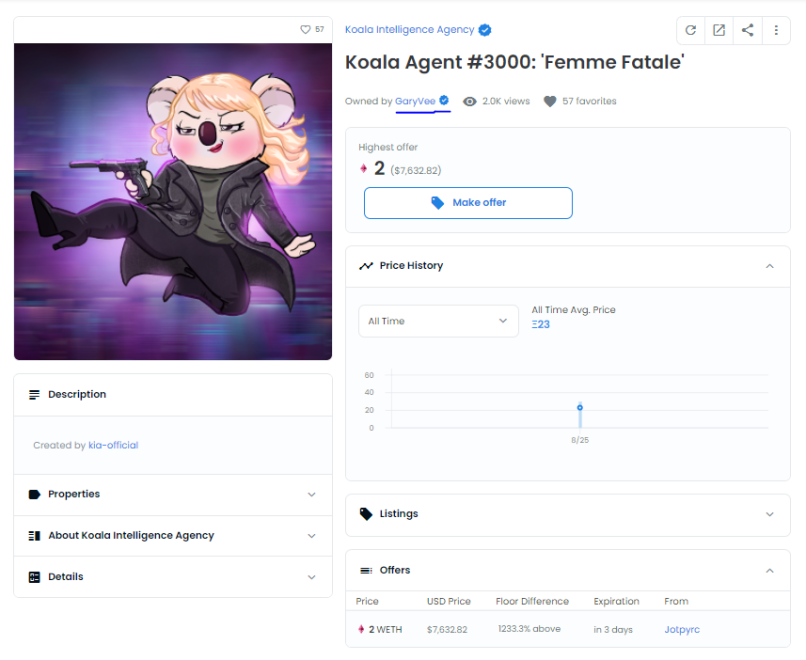Click the share icon
This screenshot has width=806, height=660.
point(747,30)
